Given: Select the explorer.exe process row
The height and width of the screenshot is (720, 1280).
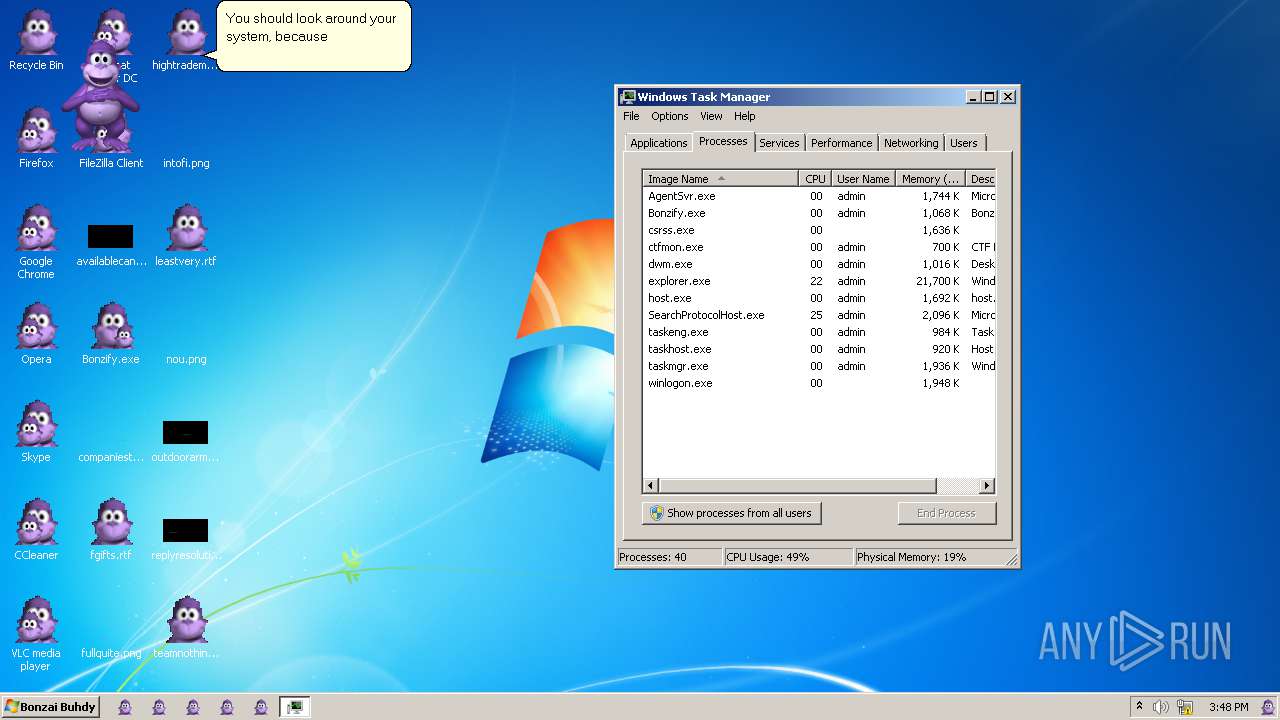Looking at the screenshot, I should click(819, 281).
